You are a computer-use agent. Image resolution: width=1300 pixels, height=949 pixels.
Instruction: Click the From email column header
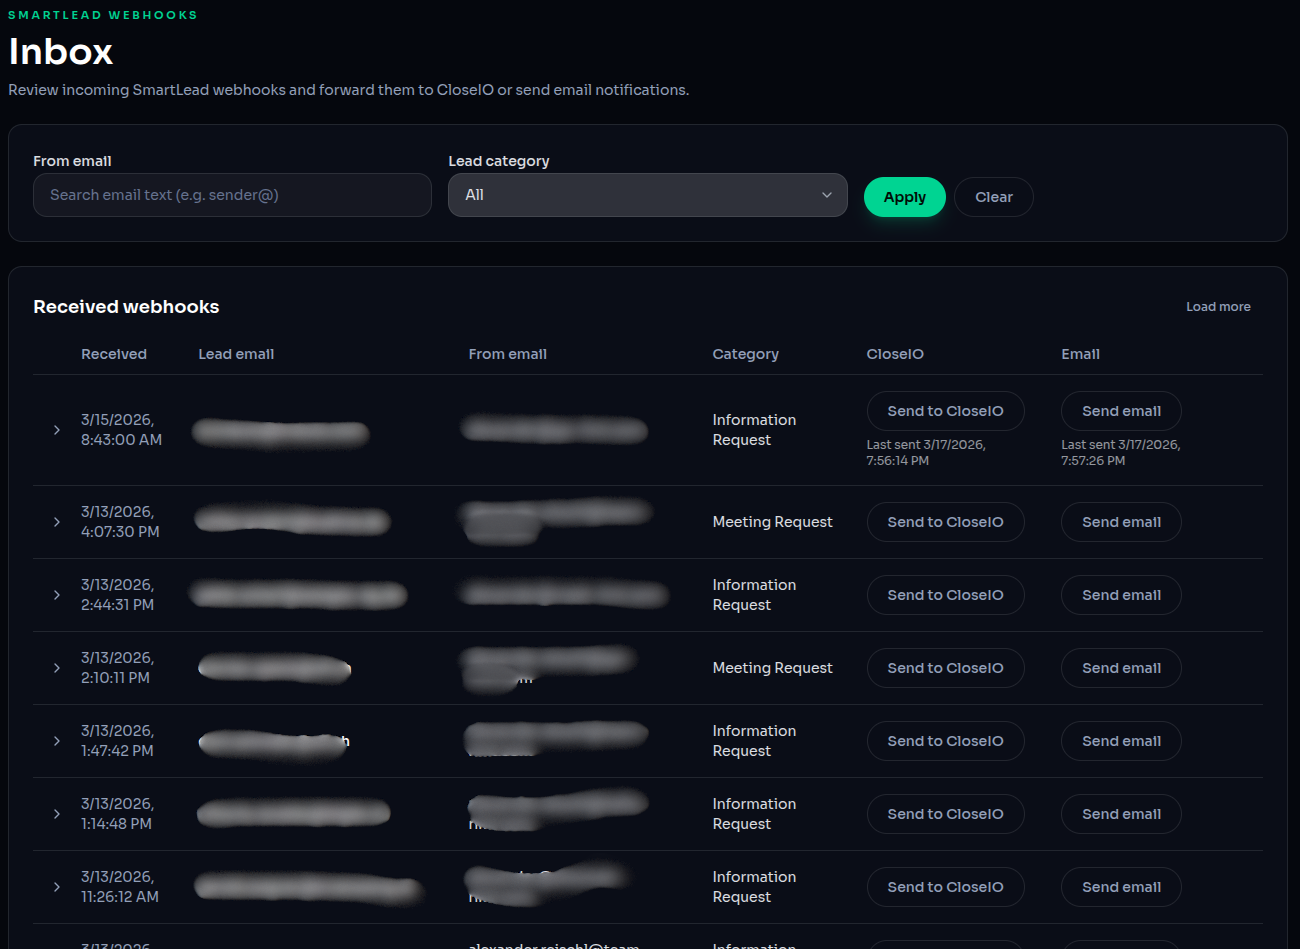pyautogui.click(x=508, y=354)
